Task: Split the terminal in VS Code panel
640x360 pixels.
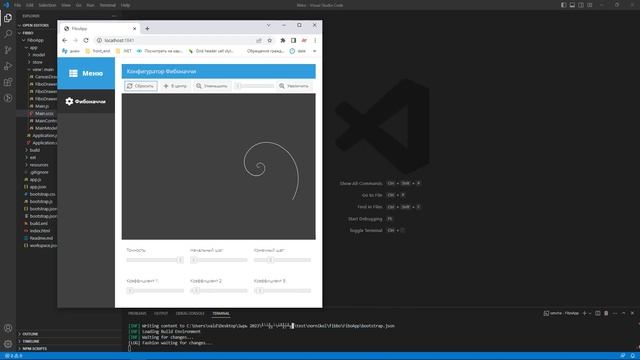Action: pos(598,313)
